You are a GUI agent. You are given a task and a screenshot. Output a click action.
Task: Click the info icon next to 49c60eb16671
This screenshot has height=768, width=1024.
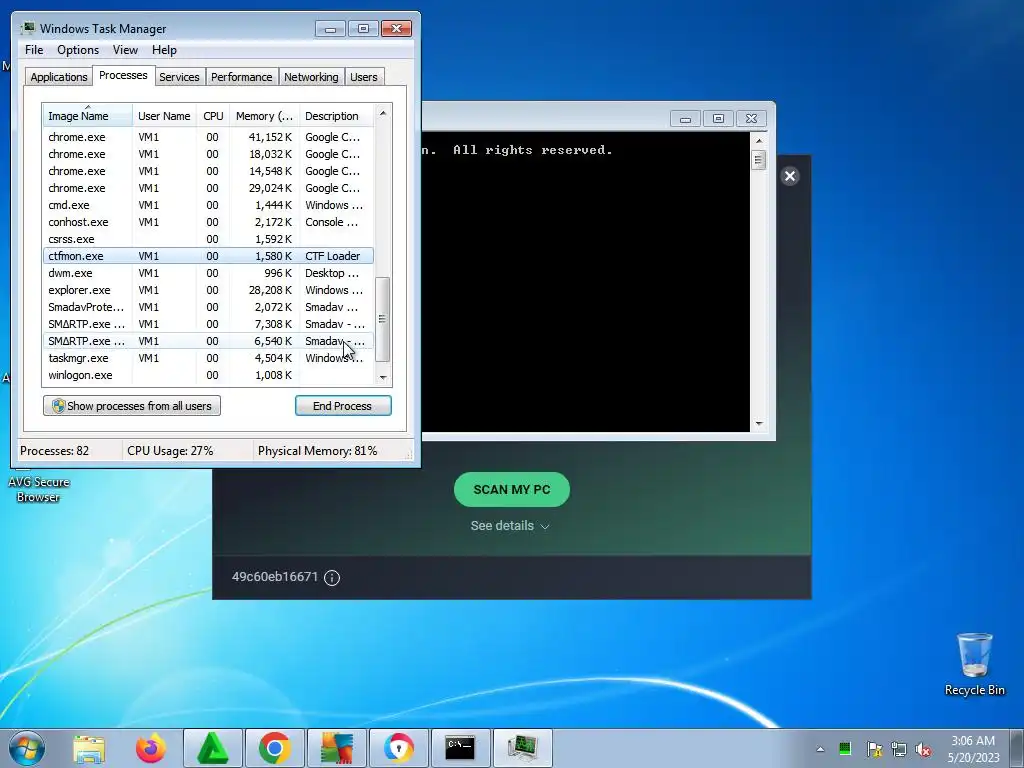point(332,577)
